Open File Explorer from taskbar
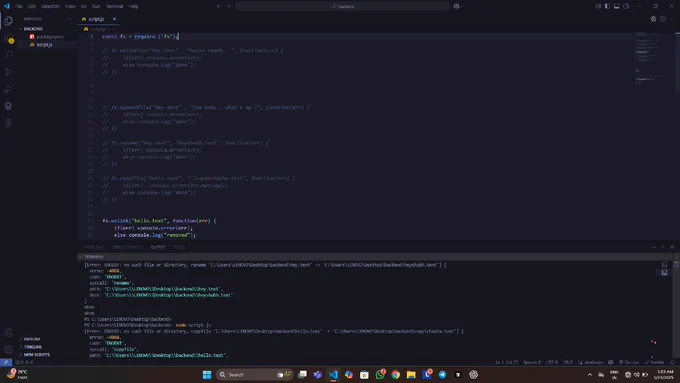 click(x=411, y=375)
